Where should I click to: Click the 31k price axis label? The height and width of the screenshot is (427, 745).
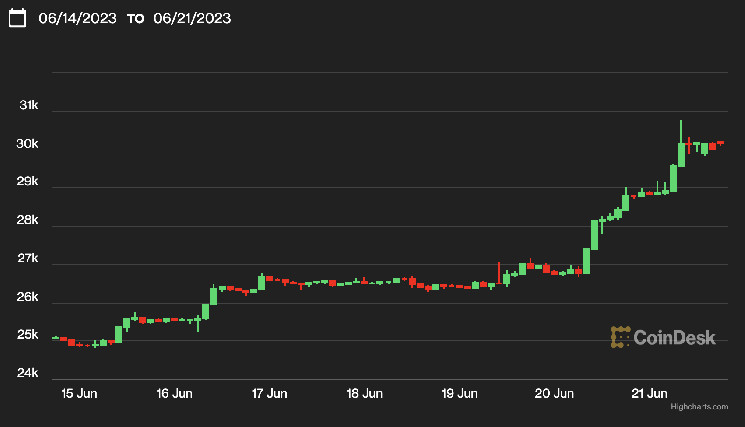click(x=30, y=106)
